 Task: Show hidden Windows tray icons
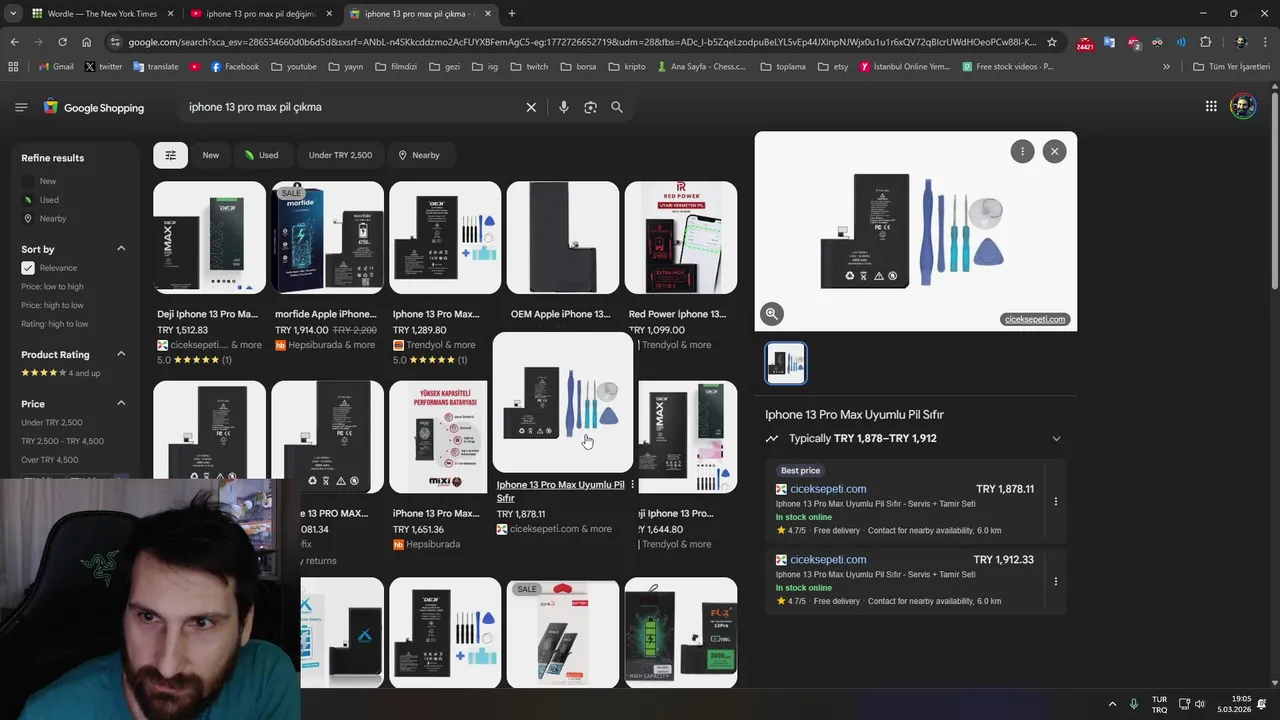tap(1112, 704)
